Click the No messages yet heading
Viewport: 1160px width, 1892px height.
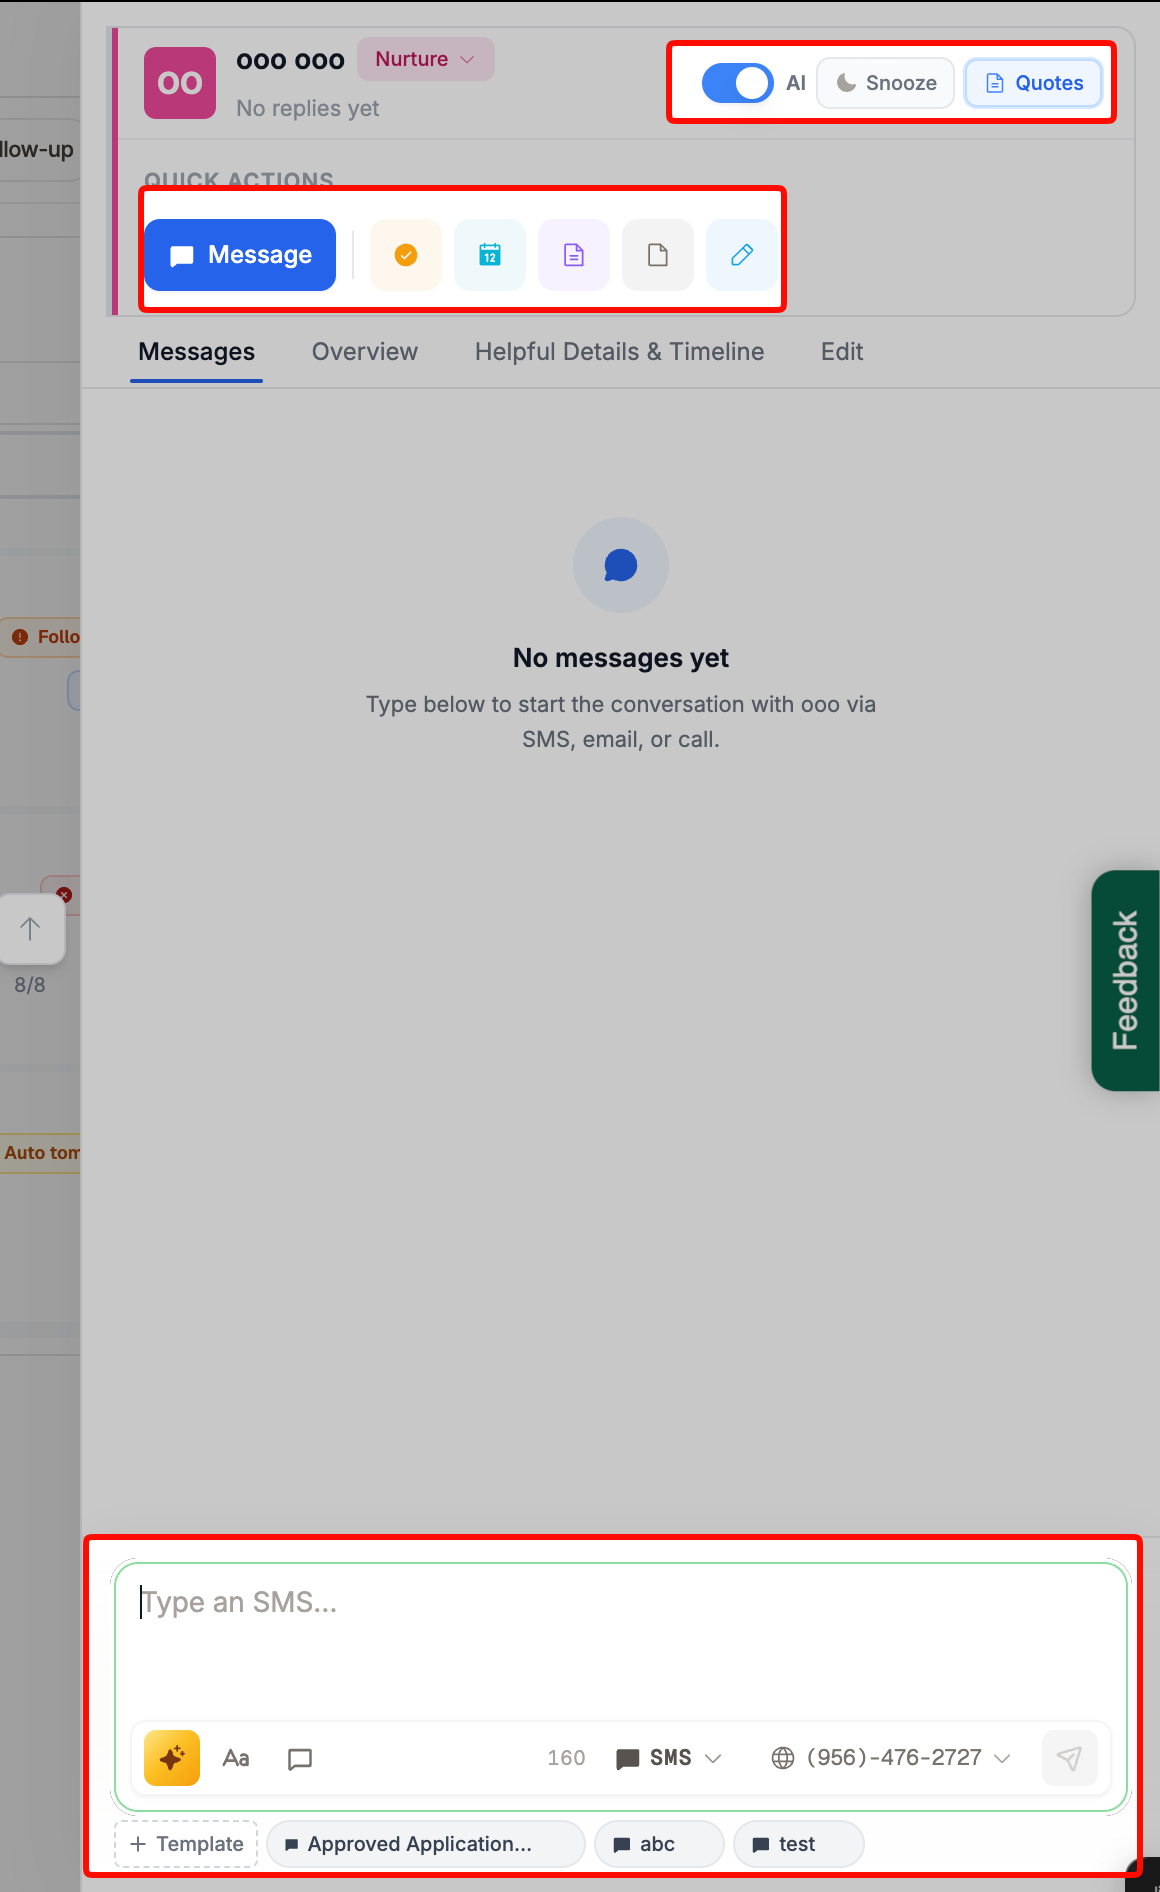click(x=621, y=658)
